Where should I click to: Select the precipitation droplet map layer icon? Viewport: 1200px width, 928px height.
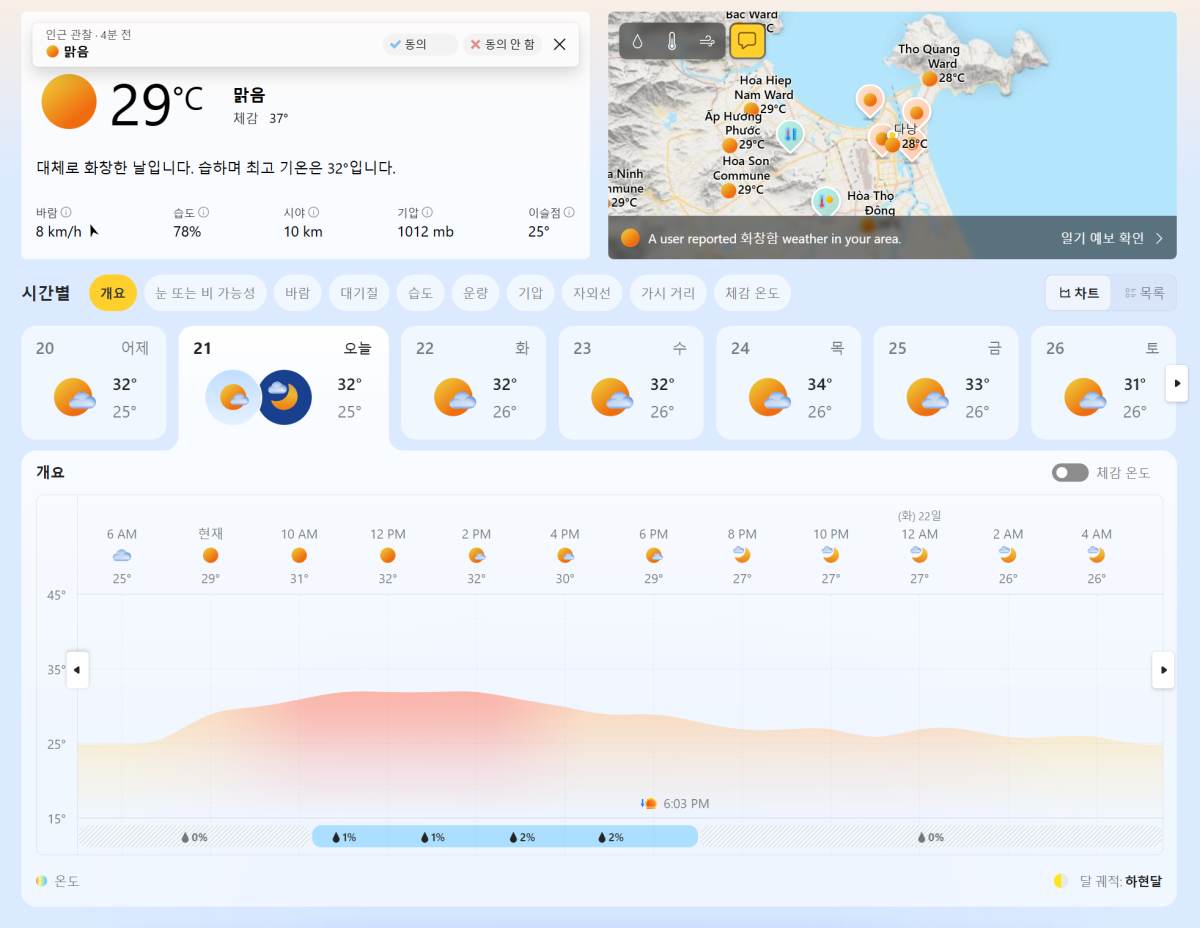click(x=638, y=41)
